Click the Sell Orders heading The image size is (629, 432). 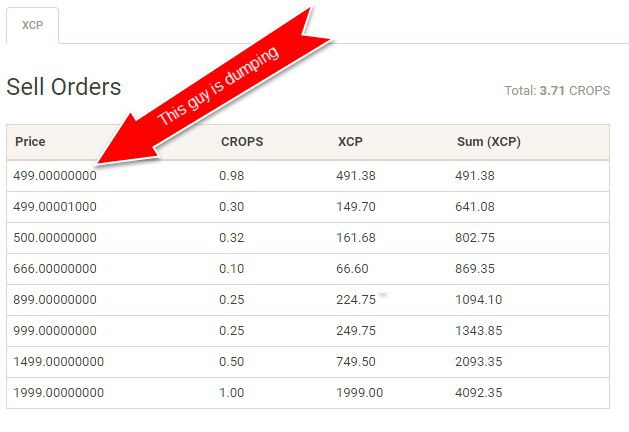pos(64,87)
